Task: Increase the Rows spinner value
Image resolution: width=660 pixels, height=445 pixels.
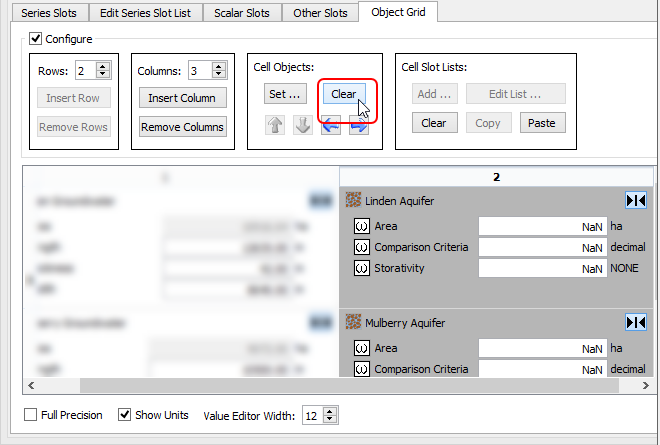Action: coord(103,66)
